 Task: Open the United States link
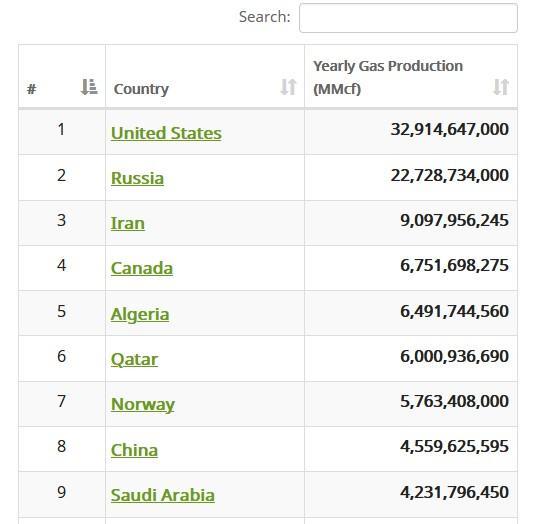tap(166, 133)
